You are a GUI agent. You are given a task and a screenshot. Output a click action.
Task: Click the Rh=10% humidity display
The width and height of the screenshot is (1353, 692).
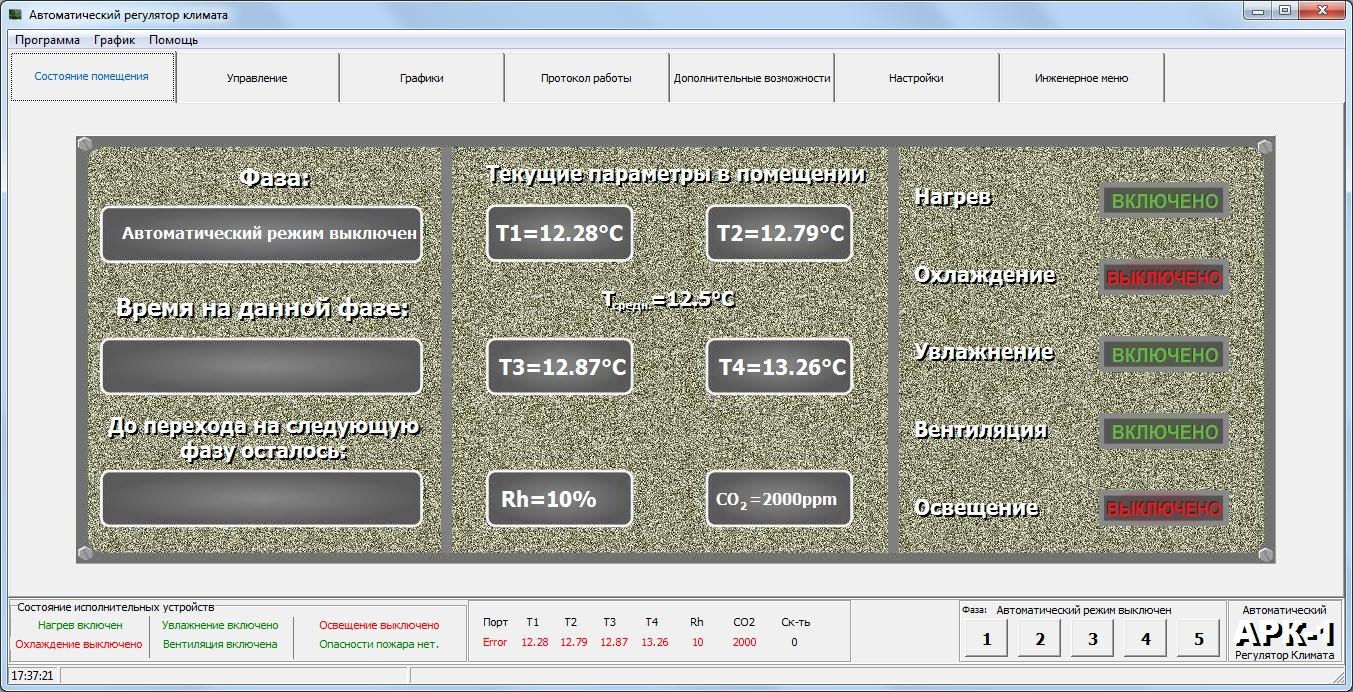(x=559, y=499)
